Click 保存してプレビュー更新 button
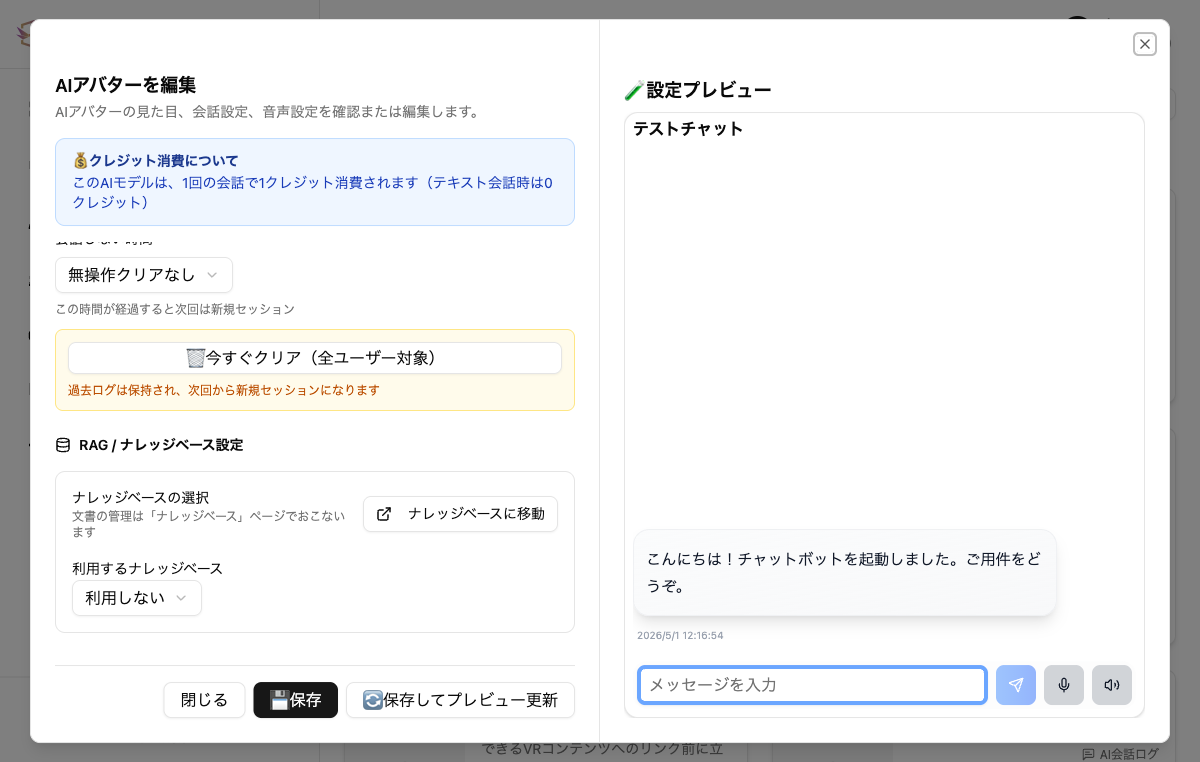The height and width of the screenshot is (762, 1200). click(x=460, y=700)
